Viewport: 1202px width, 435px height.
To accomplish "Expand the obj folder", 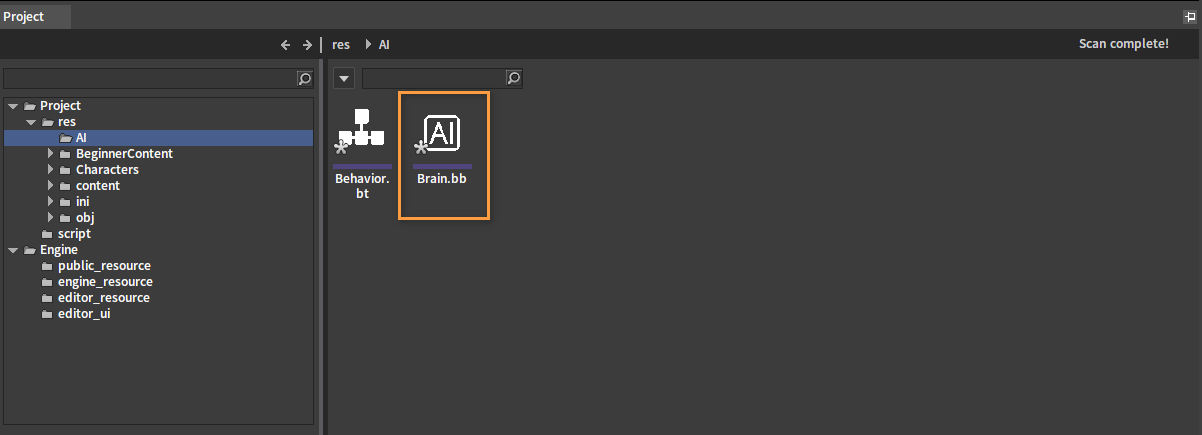I will click(x=50, y=218).
